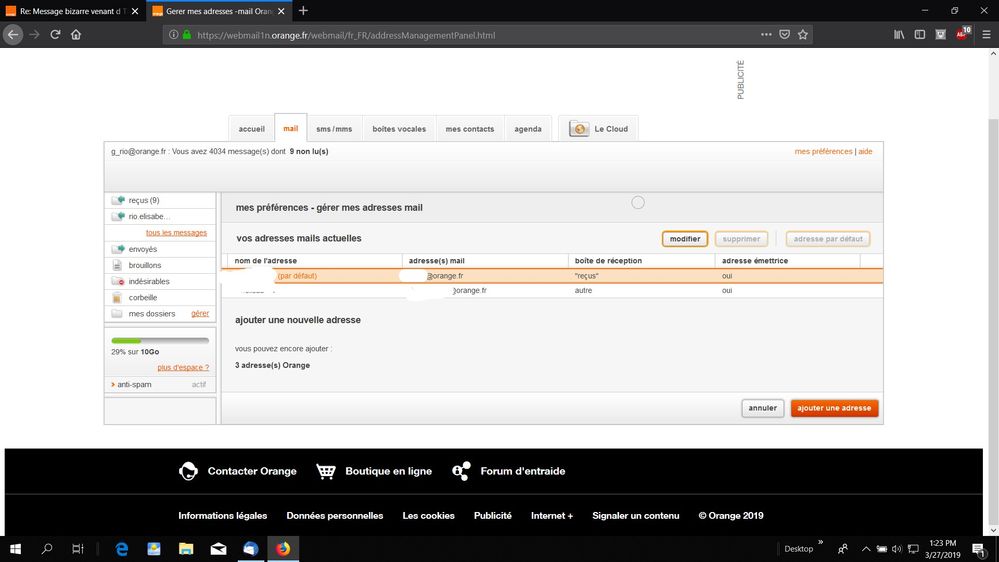Image resolution: width=999 pixels, height=562 pixels.
Task: Open the plus d'espace link
Action: tap(183, 368)
